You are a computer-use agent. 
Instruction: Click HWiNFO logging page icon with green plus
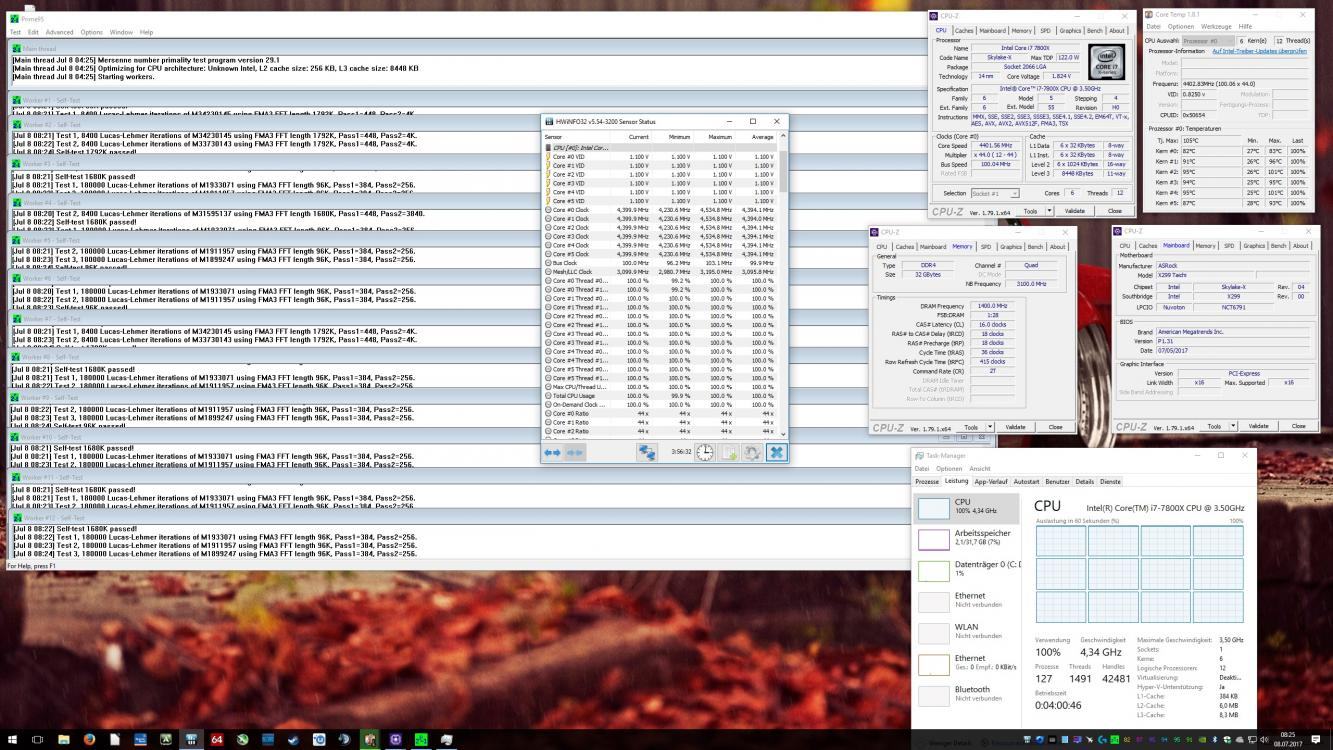[729, 453]
